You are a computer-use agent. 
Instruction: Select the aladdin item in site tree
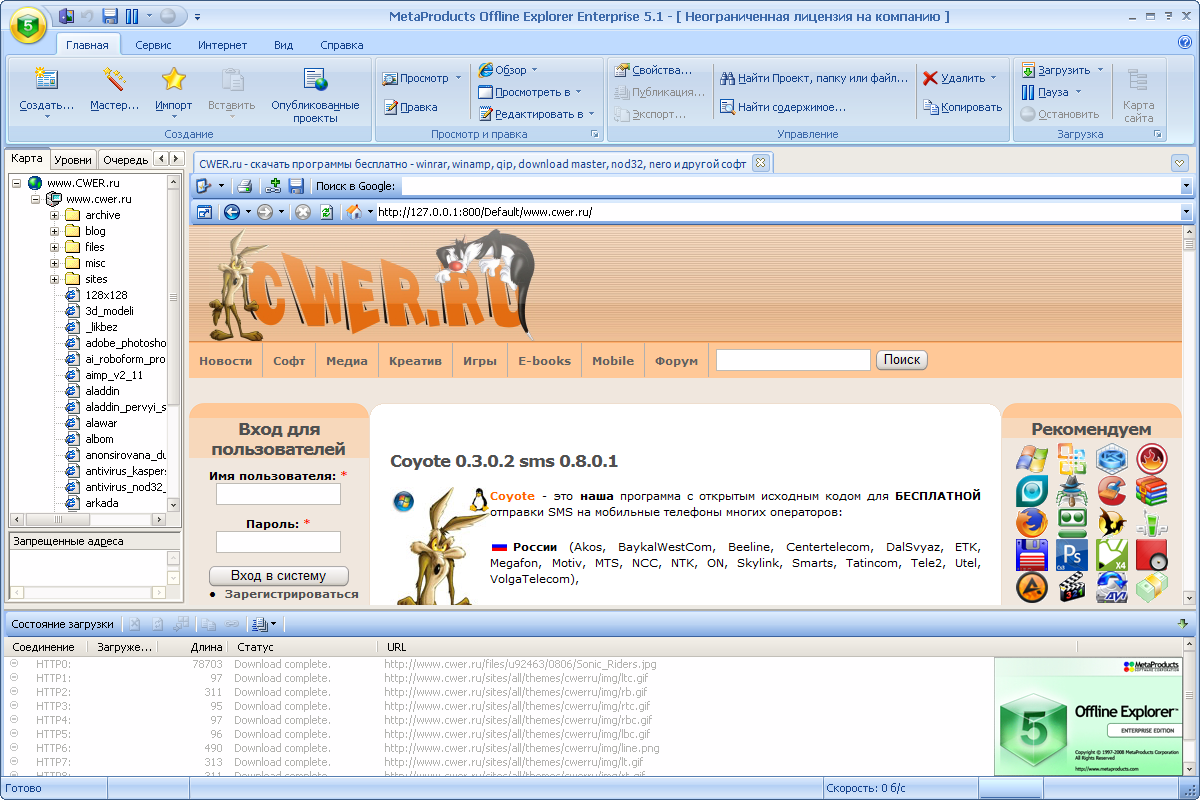(102, 391)
